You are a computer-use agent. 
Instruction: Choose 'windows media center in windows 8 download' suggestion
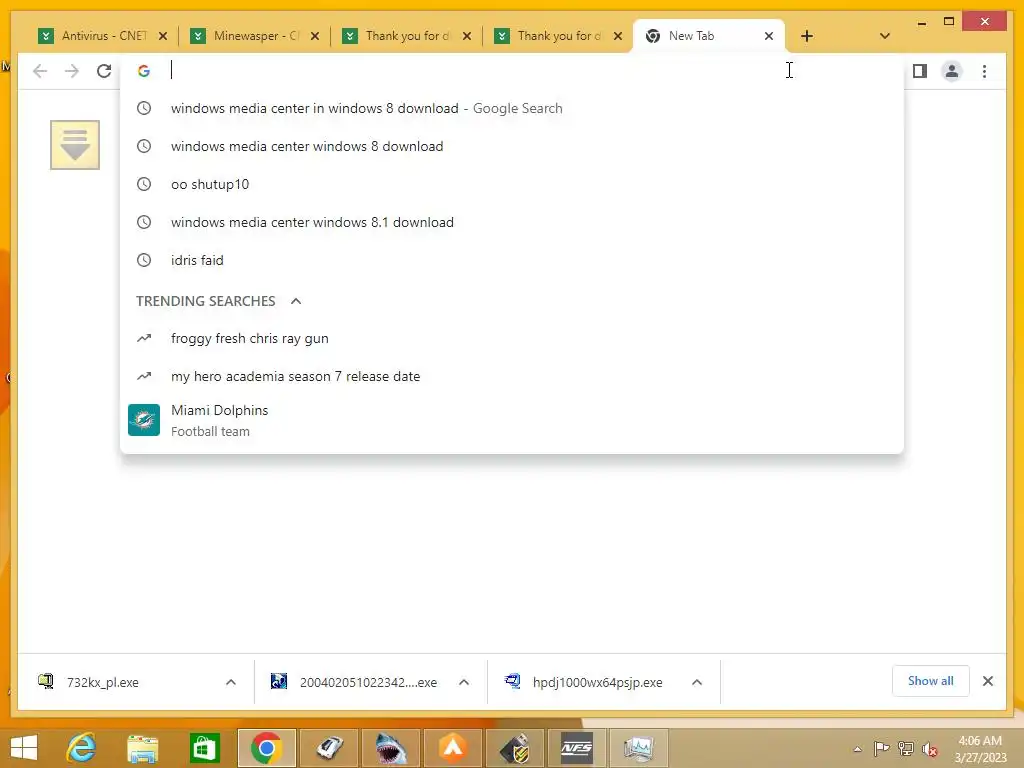click(511, 108)
